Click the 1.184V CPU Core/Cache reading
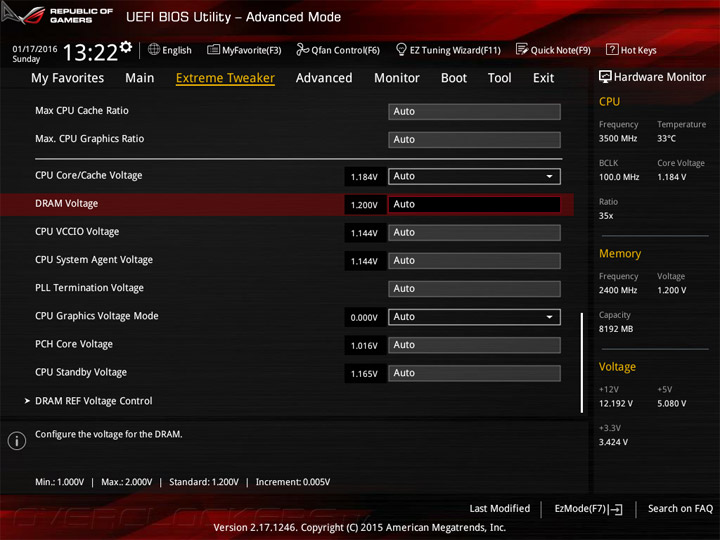720x540 pixels. click(x=364, y=177)
